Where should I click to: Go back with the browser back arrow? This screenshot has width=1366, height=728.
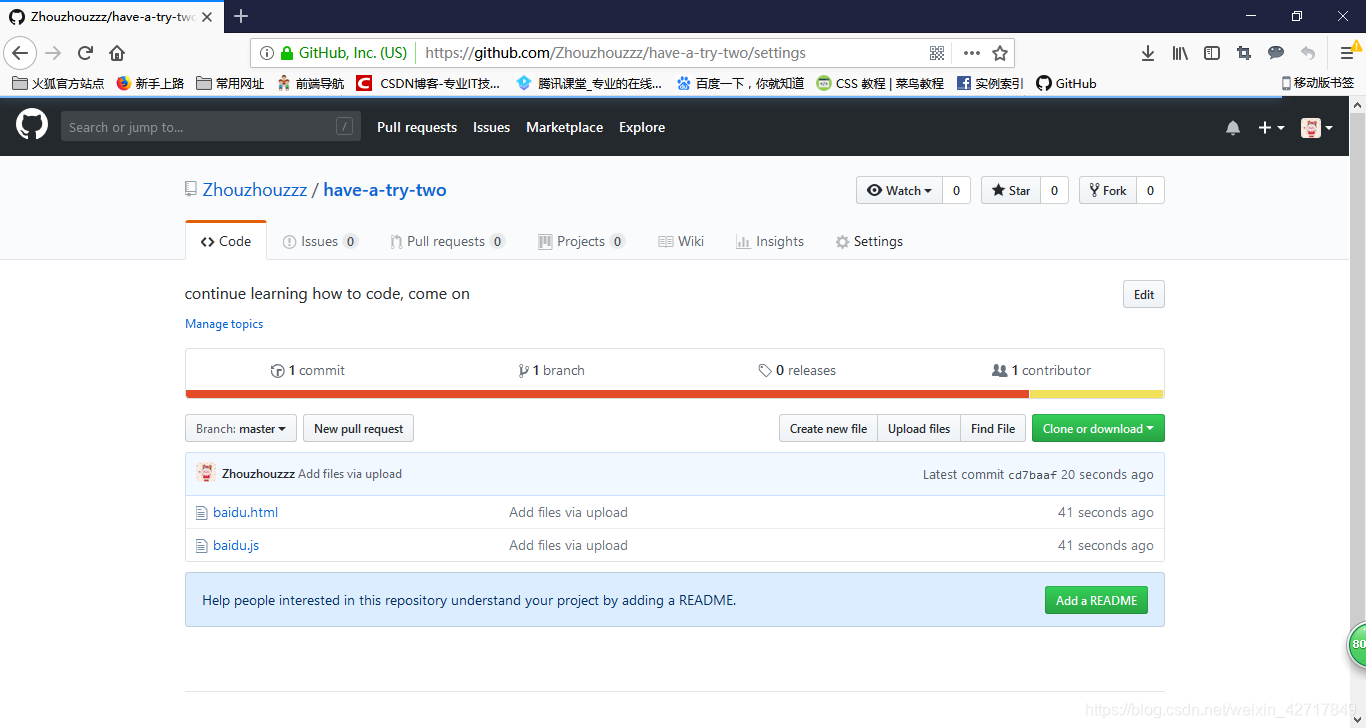point(20,53)
